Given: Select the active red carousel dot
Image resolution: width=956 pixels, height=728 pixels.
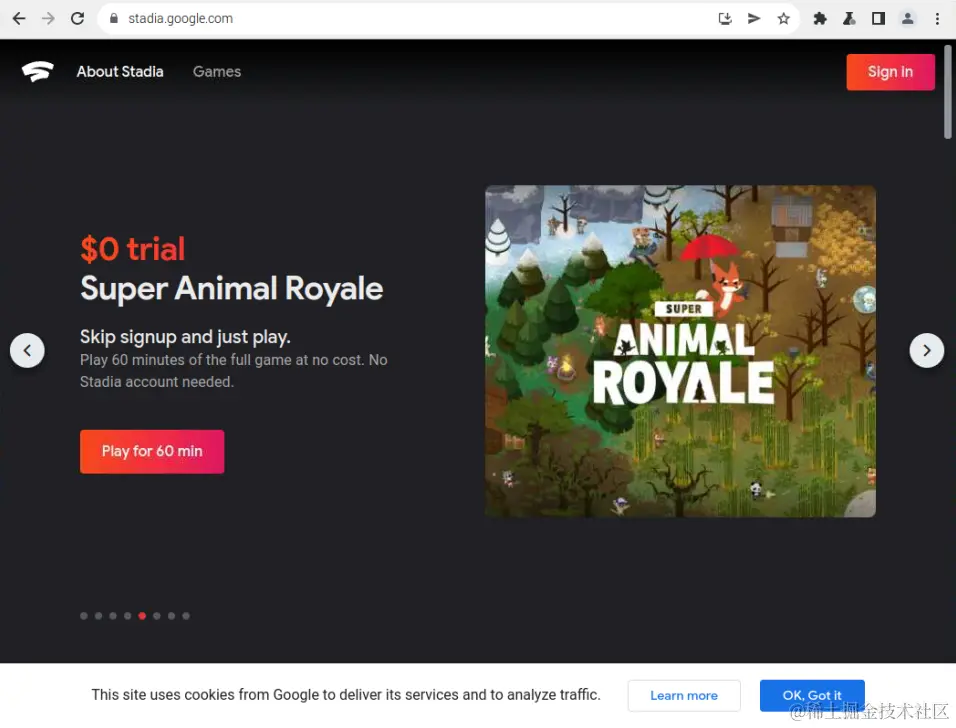Looking at the screenshot, I should coord(142,616).
